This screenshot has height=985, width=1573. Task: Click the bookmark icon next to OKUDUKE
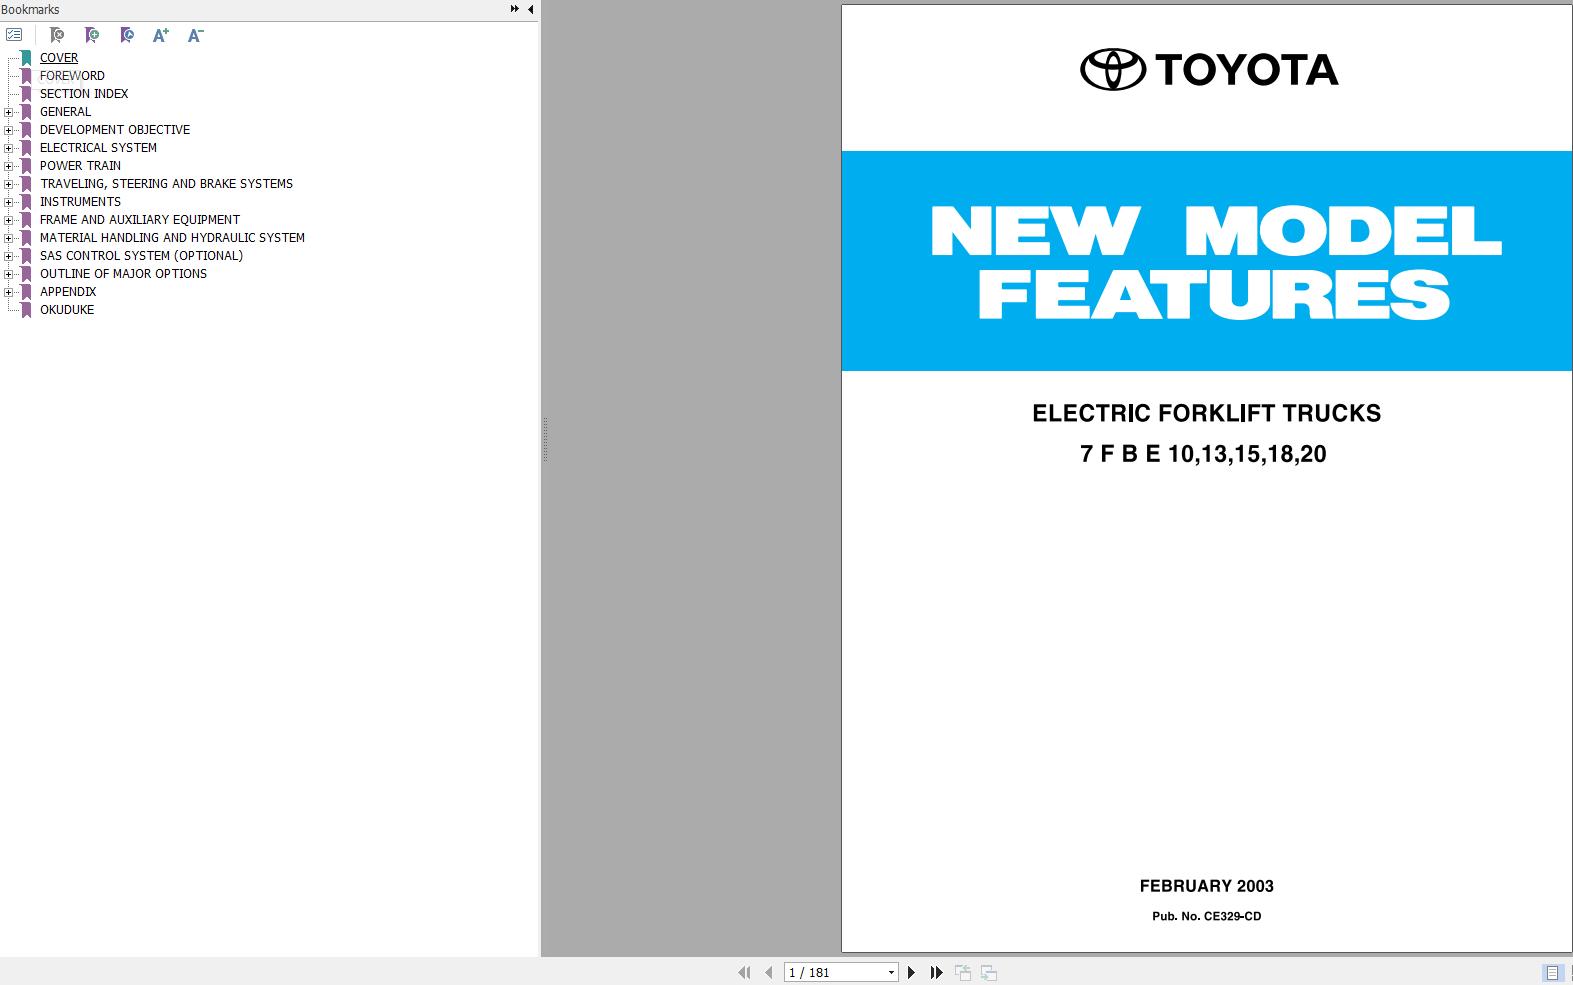(x=27, y=310)
